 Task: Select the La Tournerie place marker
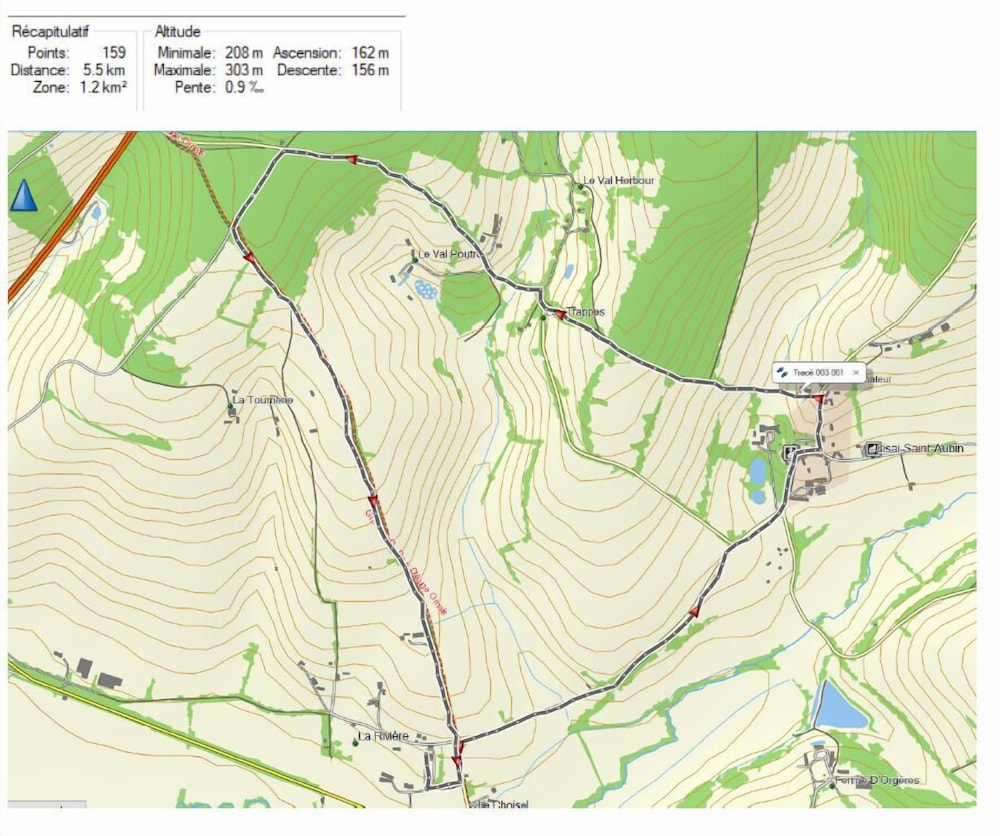click(230, 406)
